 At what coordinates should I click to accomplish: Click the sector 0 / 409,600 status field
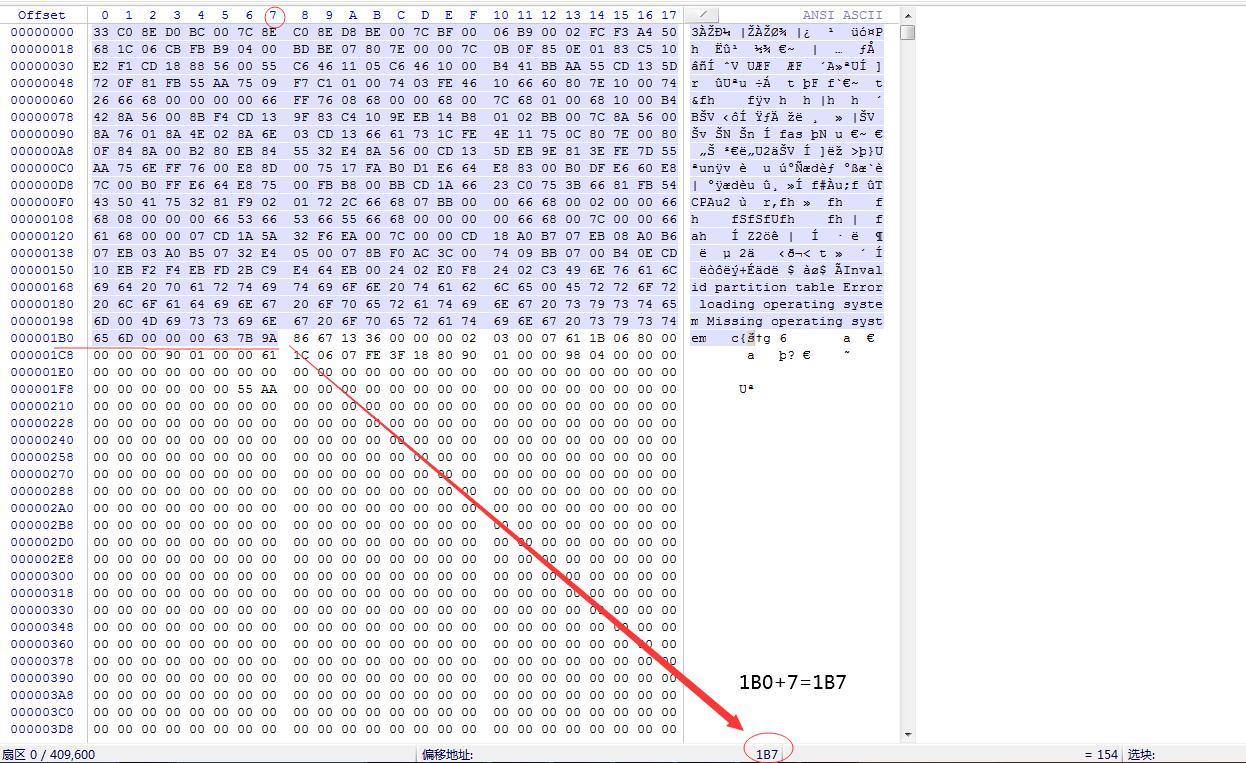[x=48, y=754]
